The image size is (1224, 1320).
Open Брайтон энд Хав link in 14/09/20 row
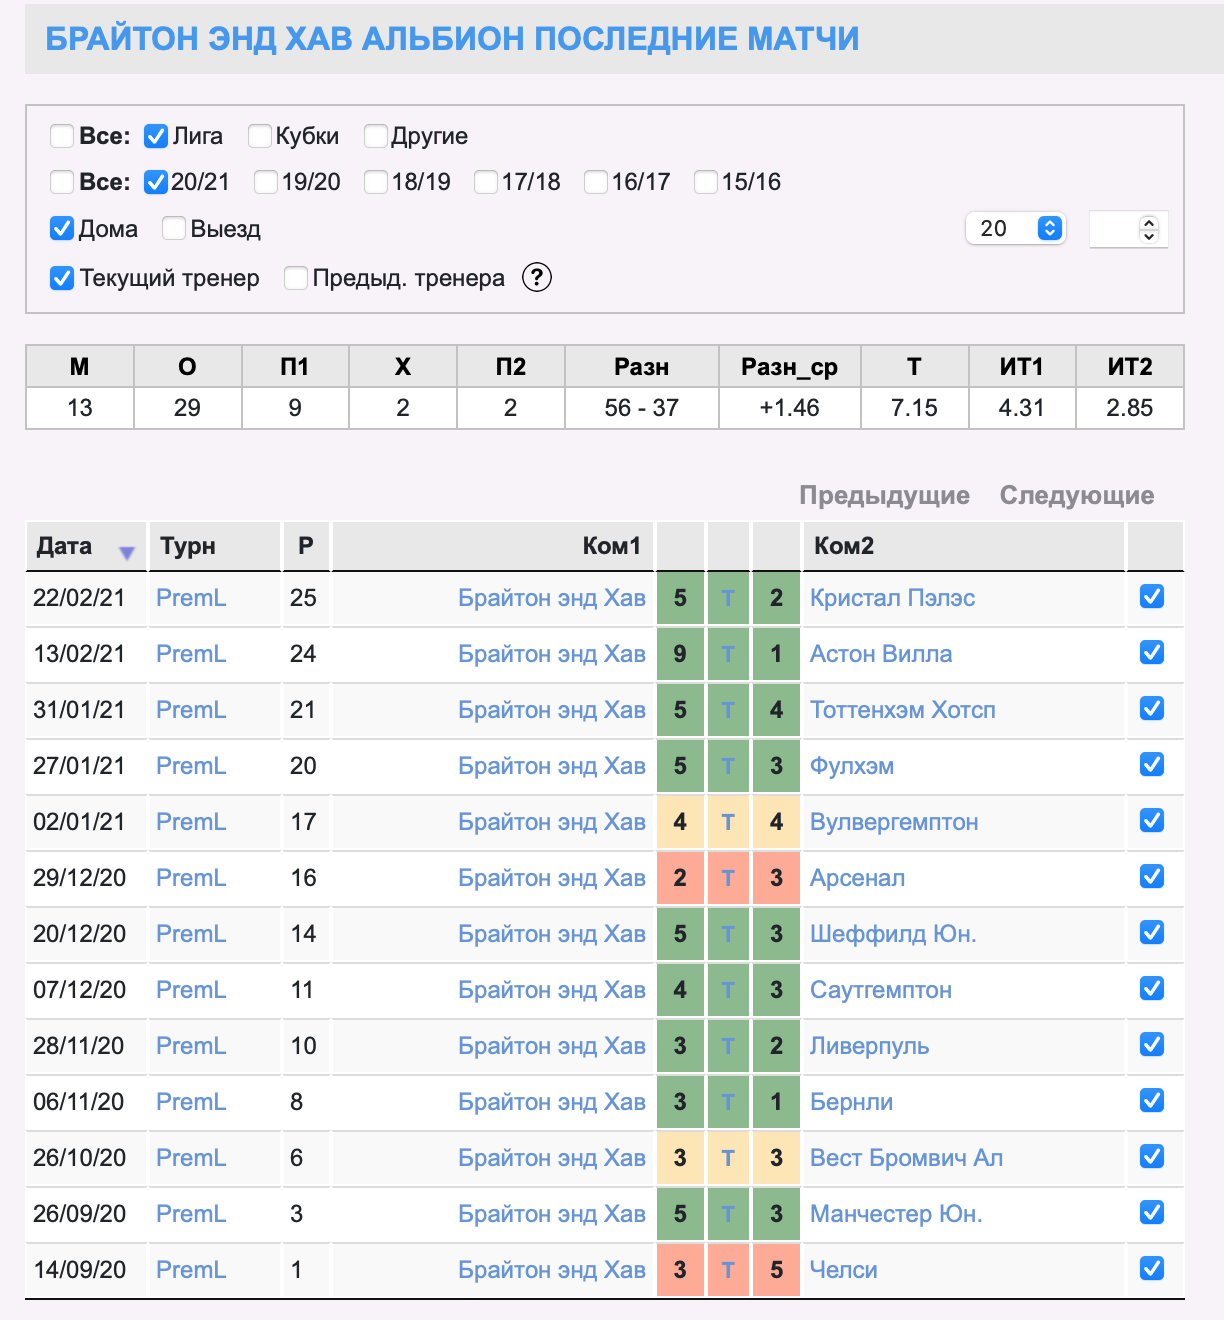point(552,1270)
